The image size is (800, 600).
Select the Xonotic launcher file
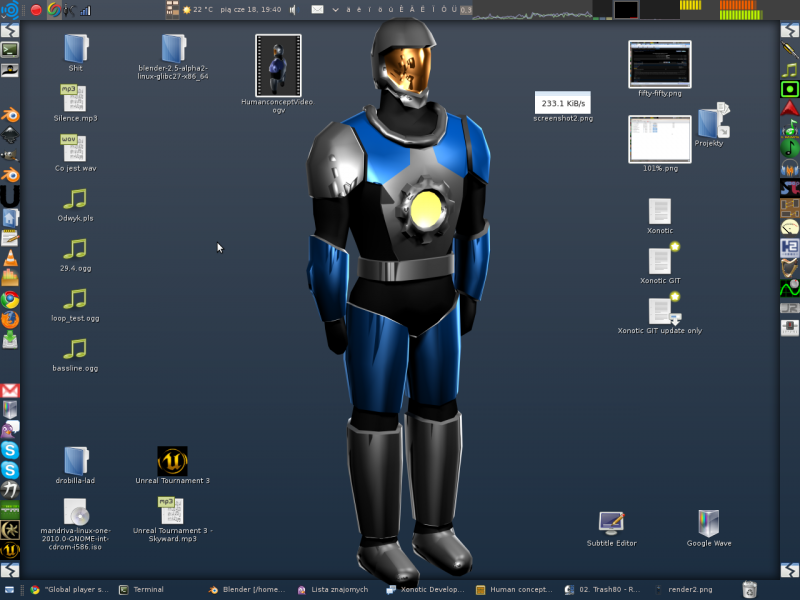click(660, 216)
